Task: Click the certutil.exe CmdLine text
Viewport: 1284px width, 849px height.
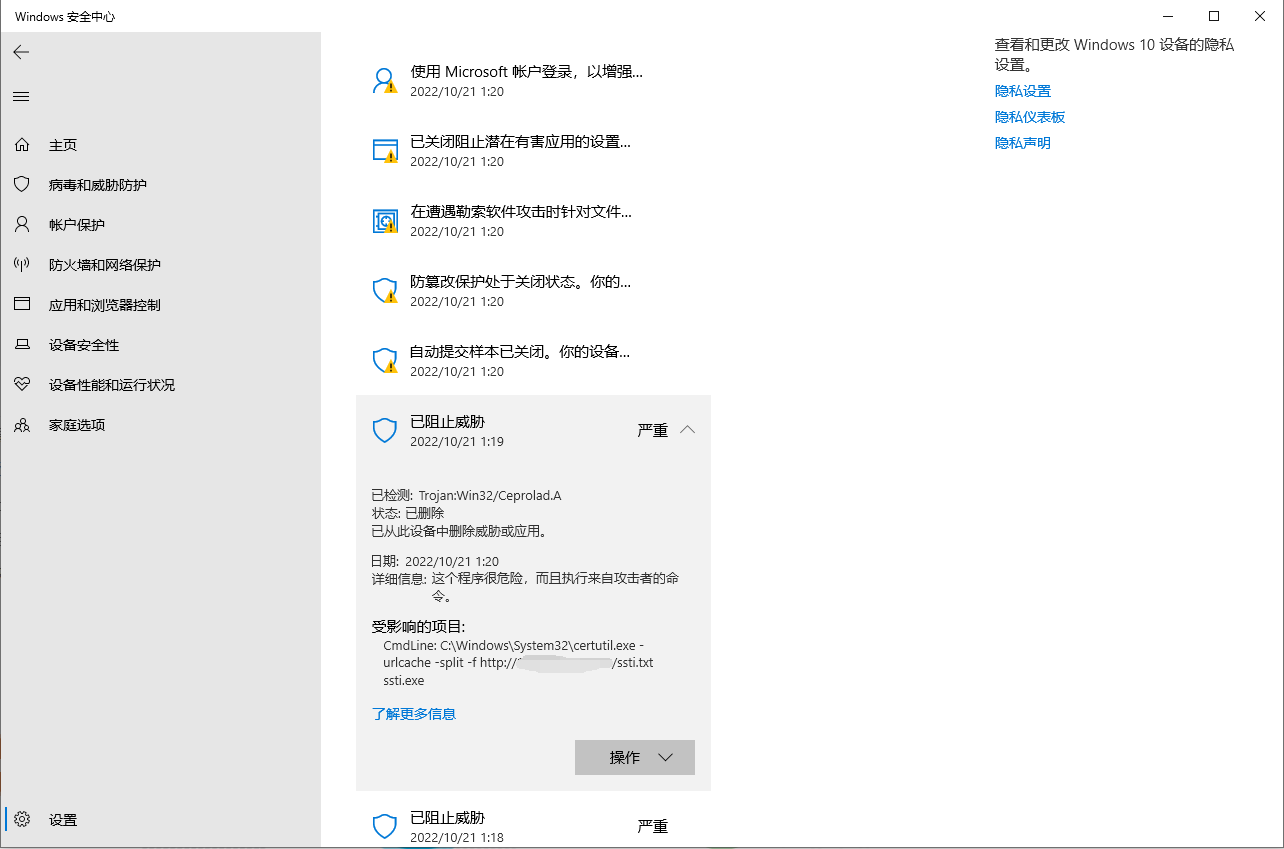Action: coord(518,663)
